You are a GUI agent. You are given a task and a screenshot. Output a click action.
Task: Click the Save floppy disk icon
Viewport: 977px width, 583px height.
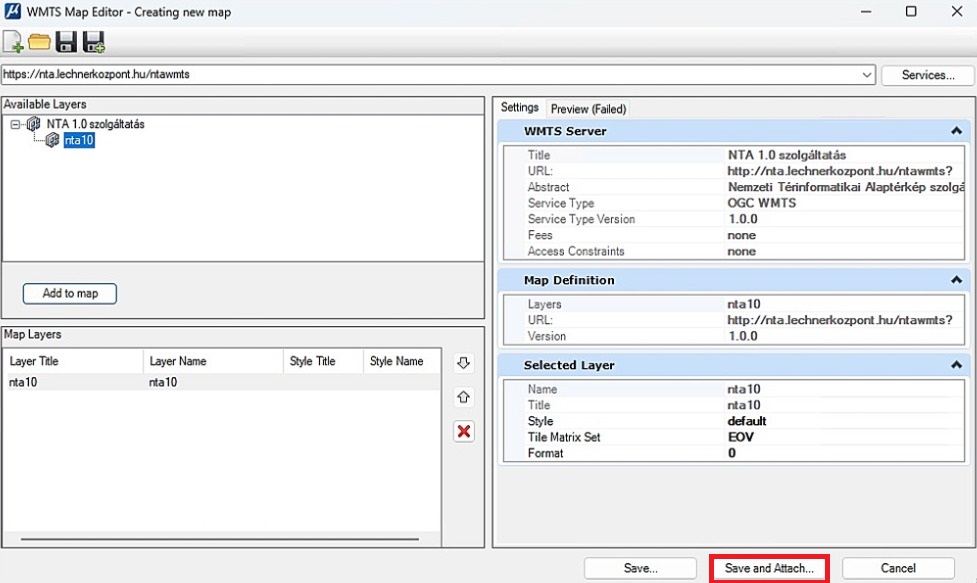[66, 42]
